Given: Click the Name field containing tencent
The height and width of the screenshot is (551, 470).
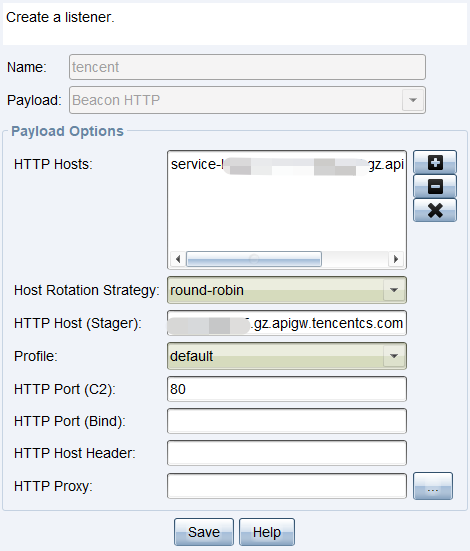Looking at the screenshot, I should [247, 67].
